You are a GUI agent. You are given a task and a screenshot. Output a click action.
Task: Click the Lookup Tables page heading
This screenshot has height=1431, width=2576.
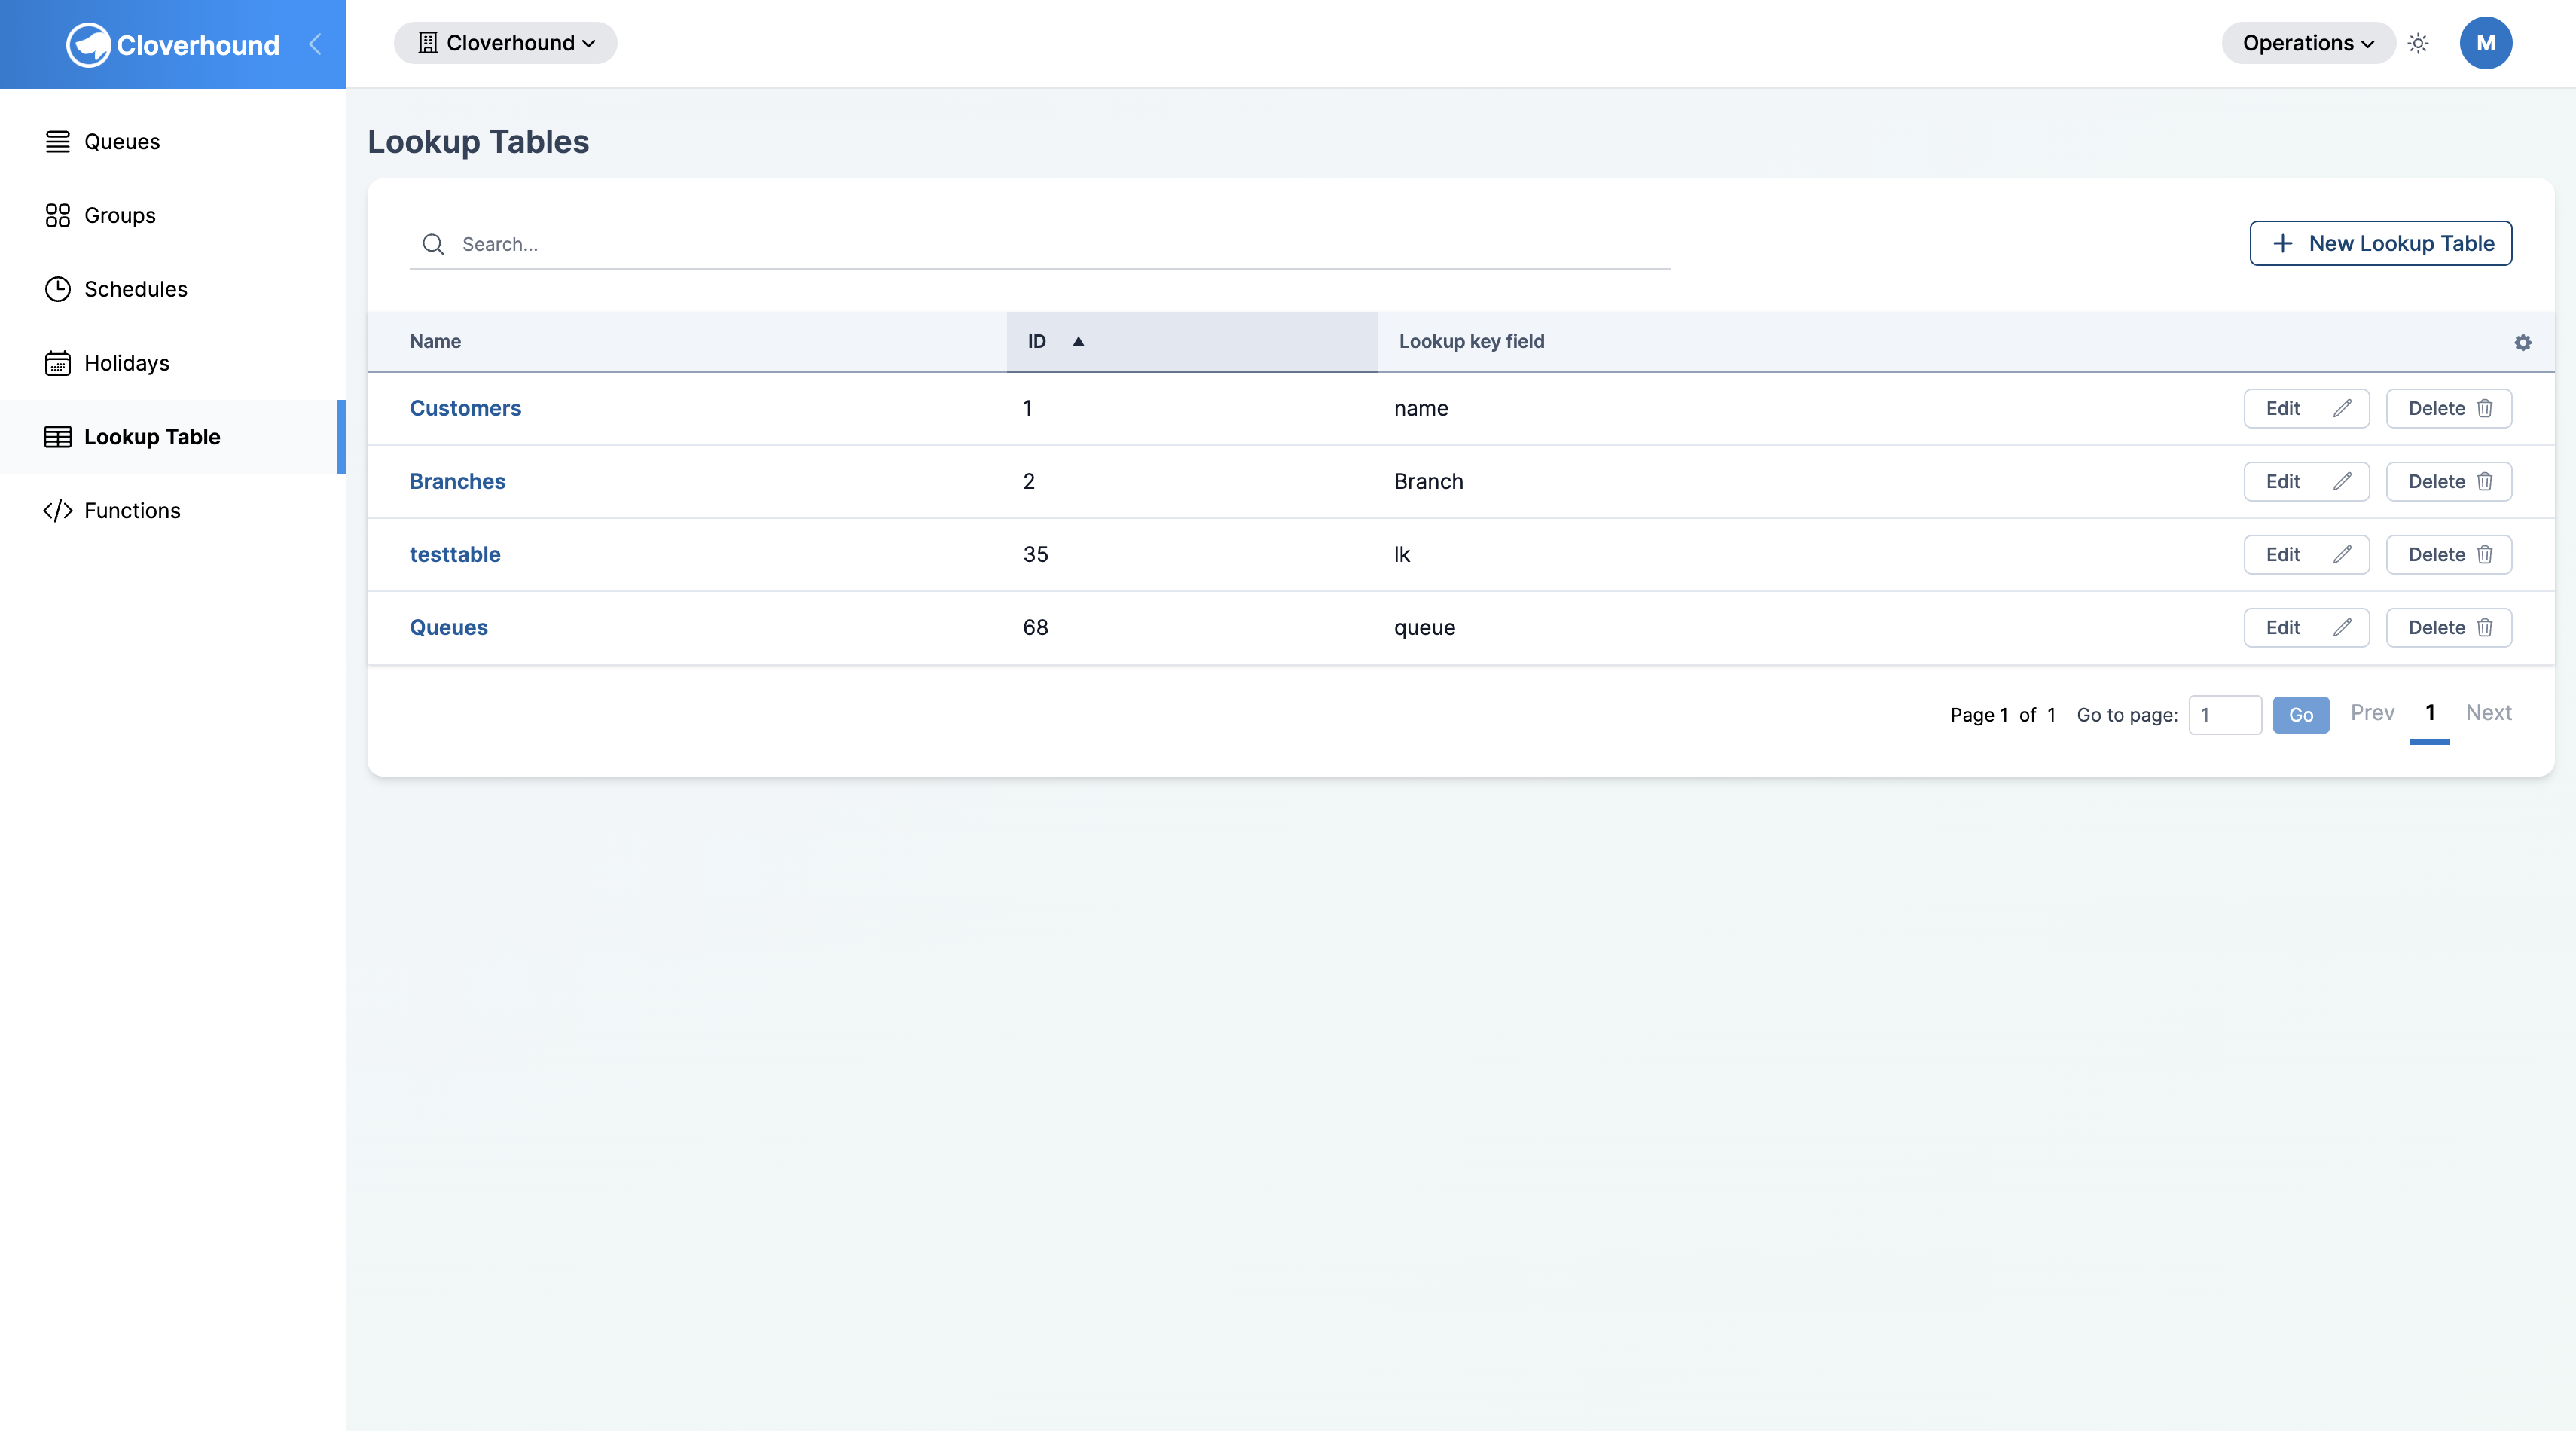click(478, 142)
